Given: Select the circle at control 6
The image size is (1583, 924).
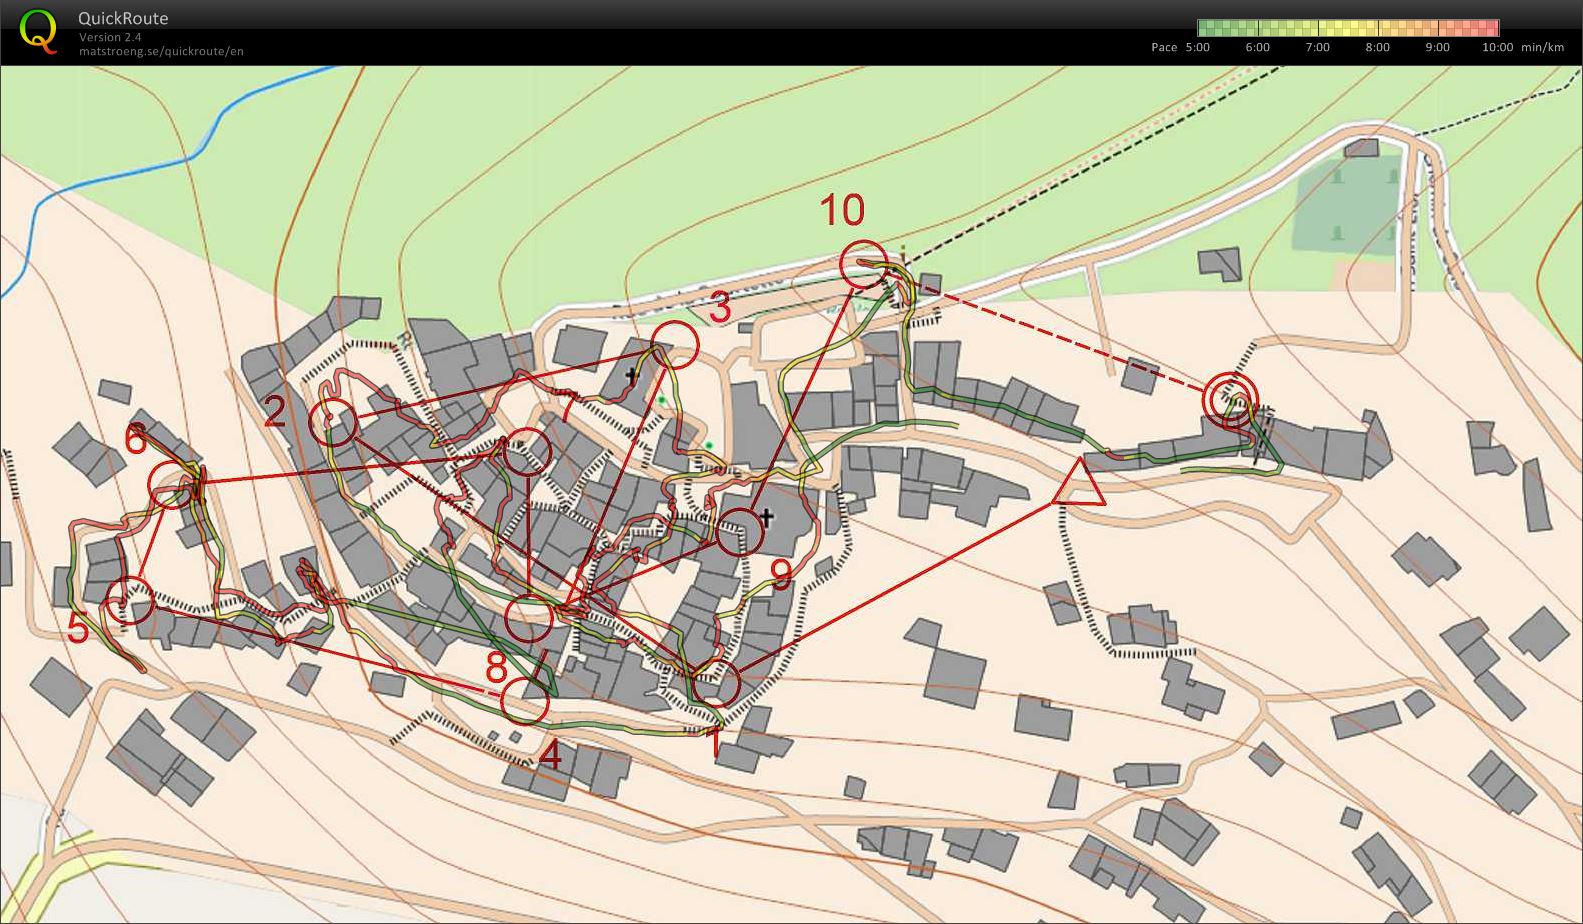Looking at the screenshot, I should 173,484.
